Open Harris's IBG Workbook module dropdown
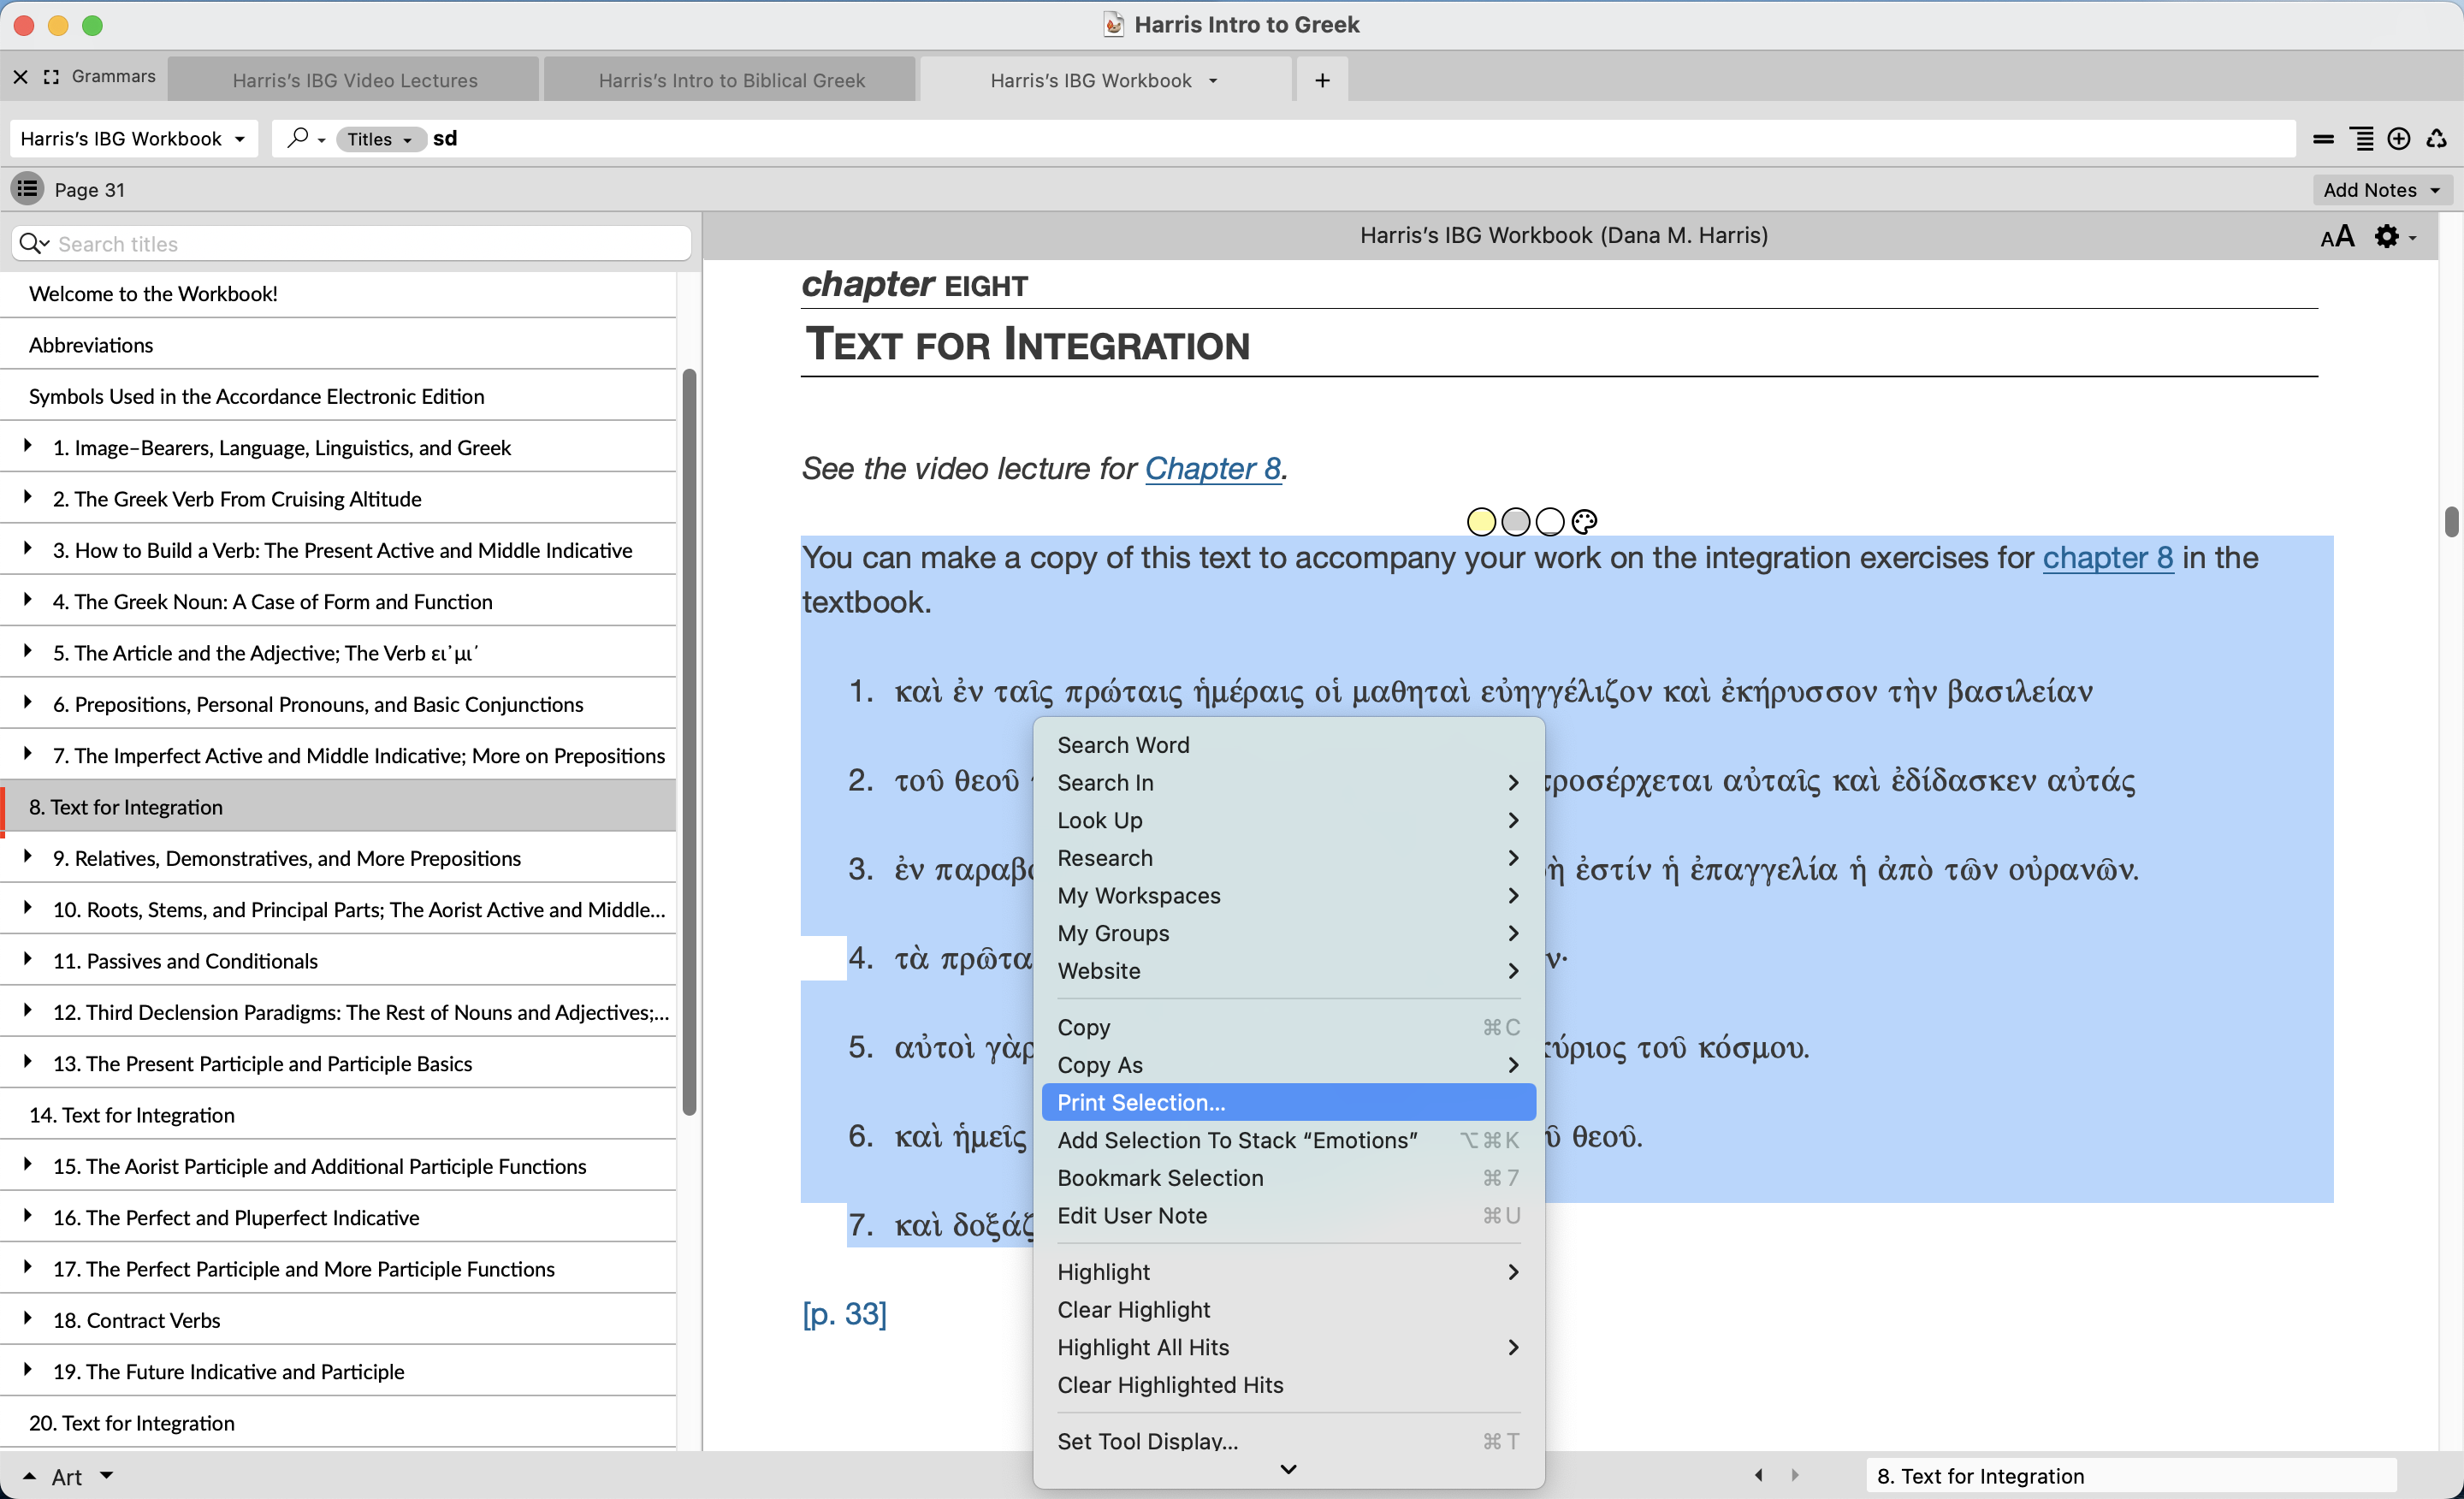2464x1499 pixels. coord(132,139)
